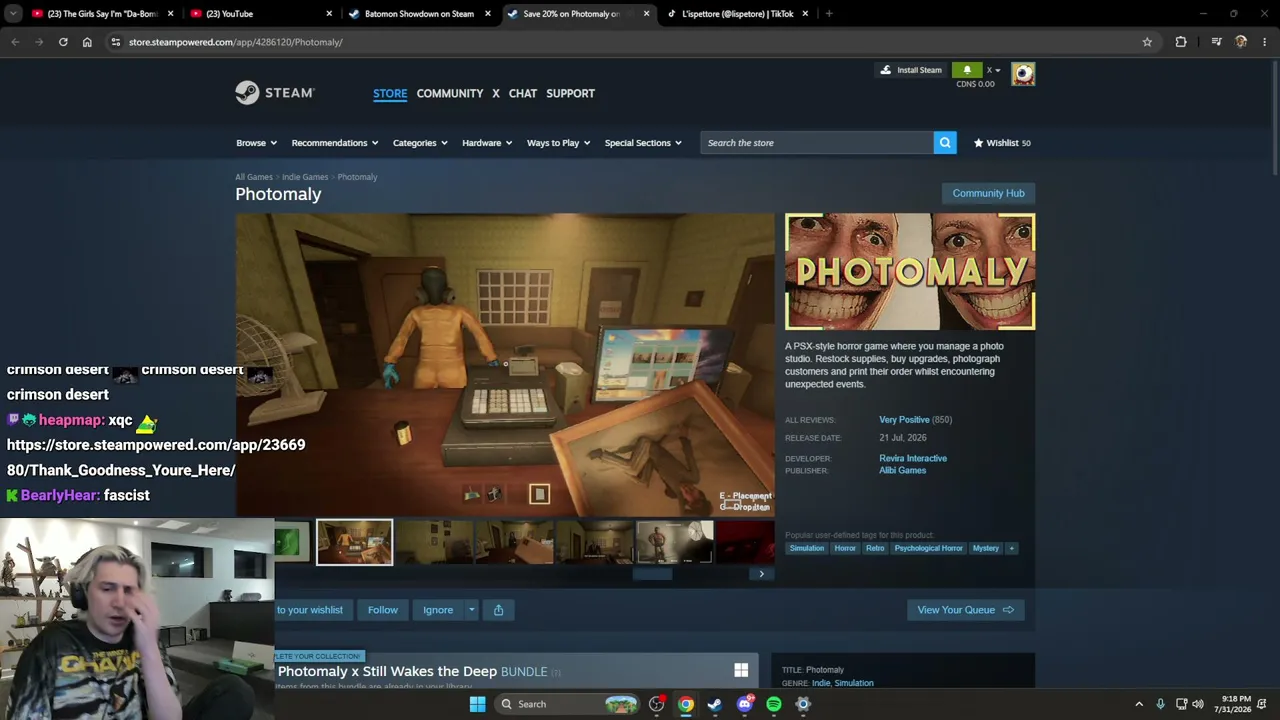
Task: Open the SUPPORT link in the header
Action: pyautogui.click(x=571, y=93)
